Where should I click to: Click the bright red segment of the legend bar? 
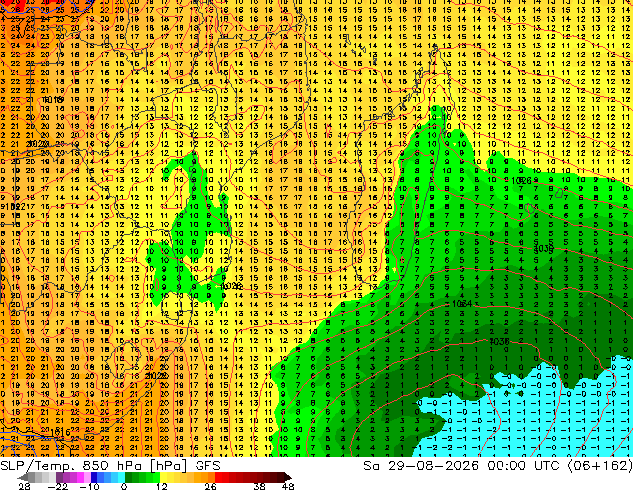(218, 477)
